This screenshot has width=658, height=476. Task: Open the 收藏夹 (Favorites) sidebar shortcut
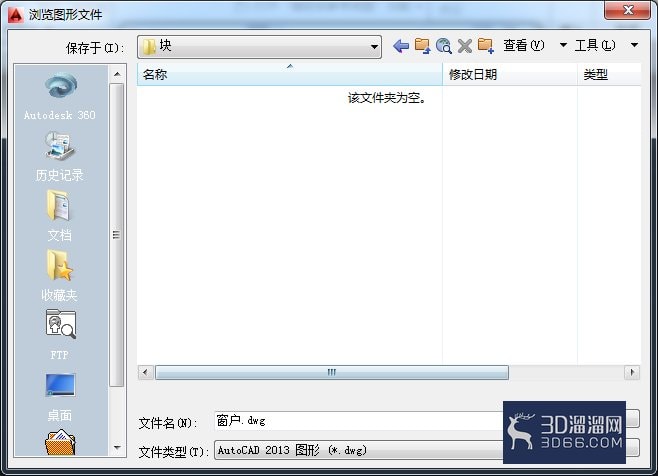point(60,276)
